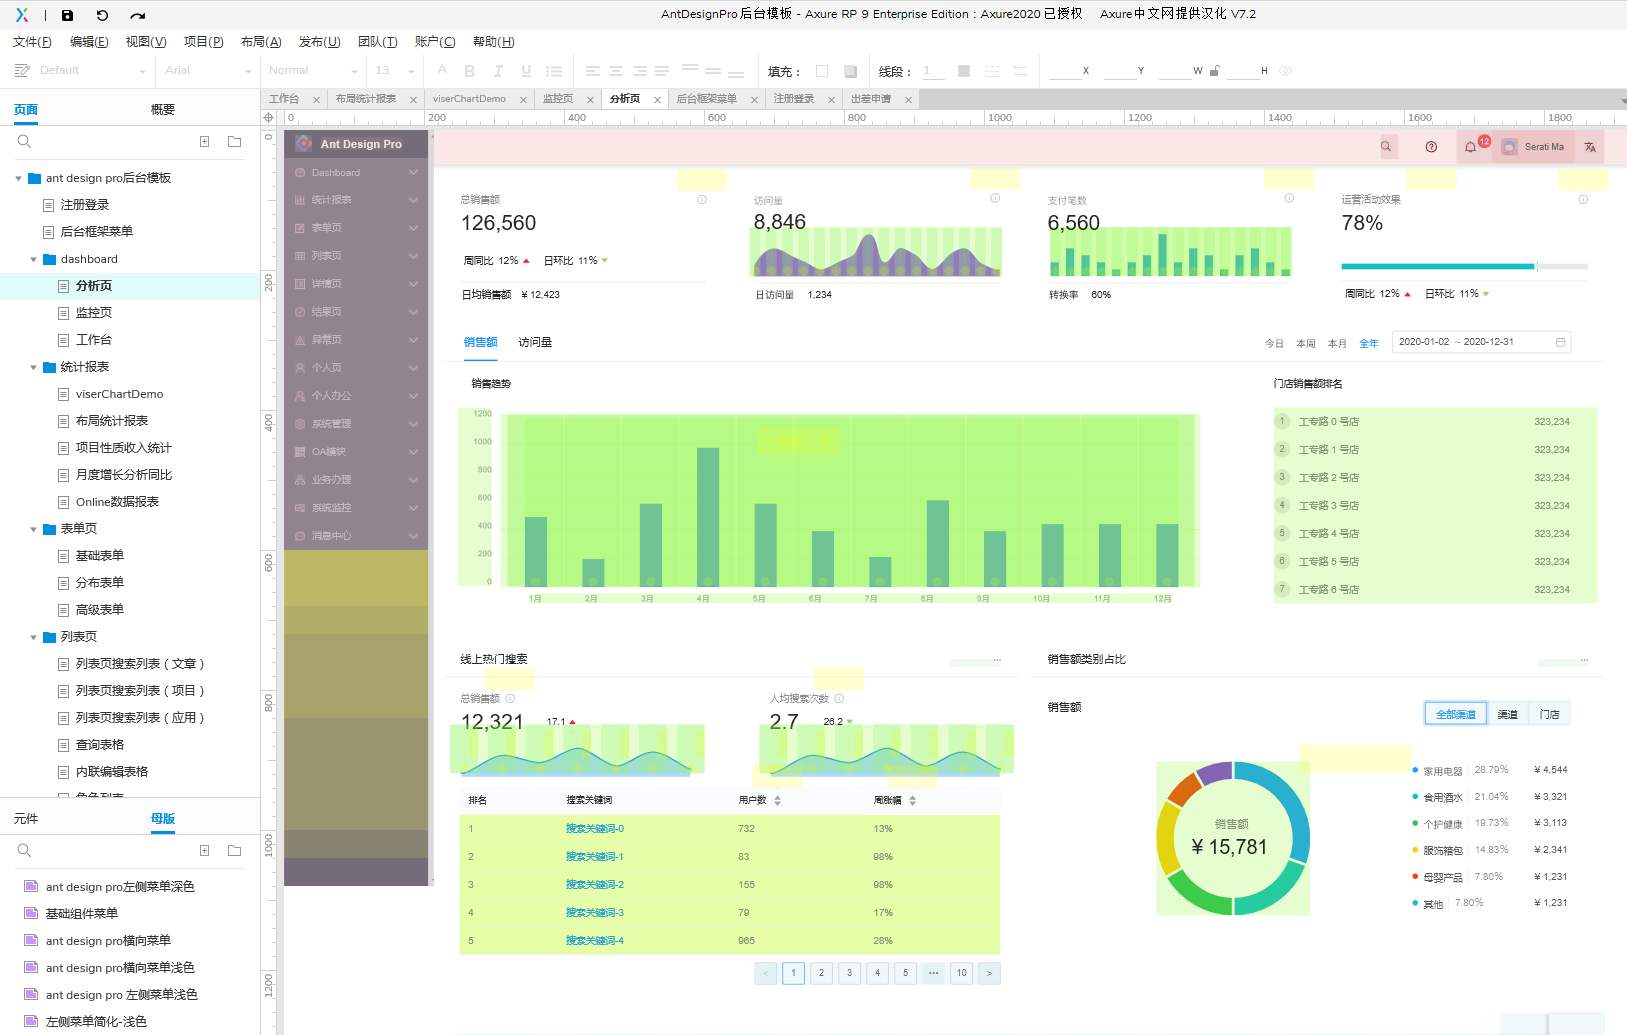The height and width of the screenshot is (1035, 1627).
Task: Click pagination page 2 button
Action: click(821, 973)
